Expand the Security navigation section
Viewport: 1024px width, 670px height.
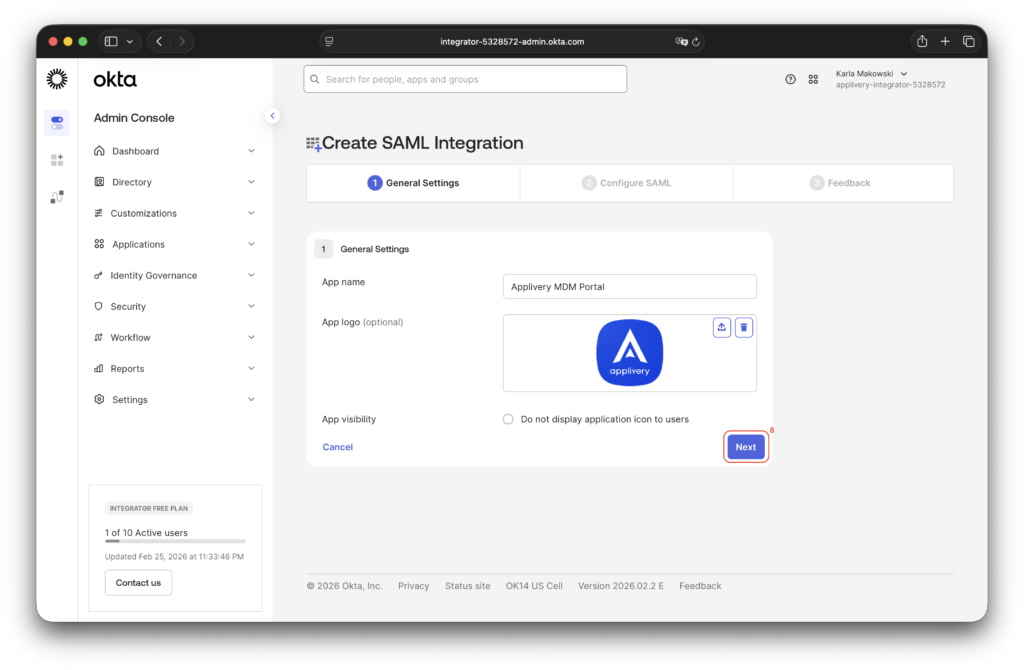click(x=174, y=306)
